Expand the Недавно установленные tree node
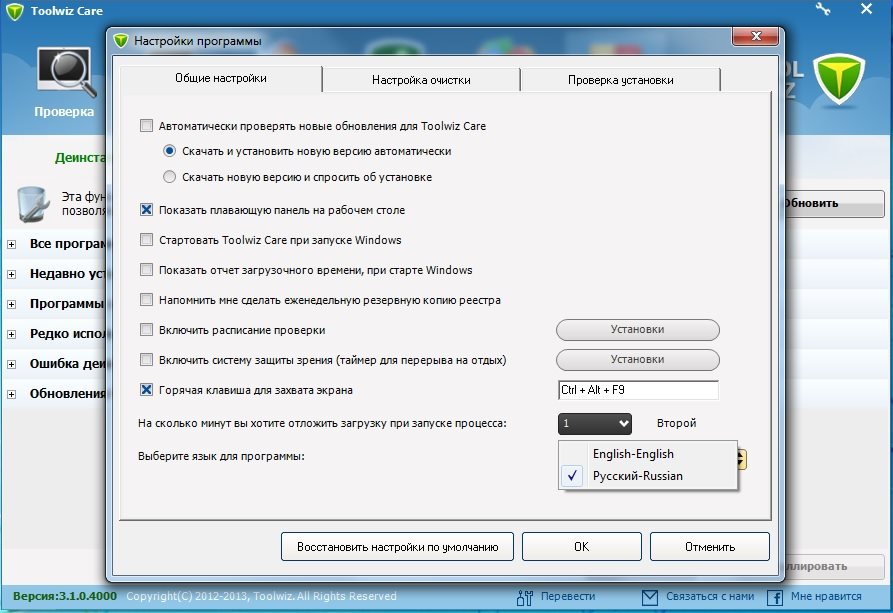Screen dimensions: 893x613 click(11, 275)
